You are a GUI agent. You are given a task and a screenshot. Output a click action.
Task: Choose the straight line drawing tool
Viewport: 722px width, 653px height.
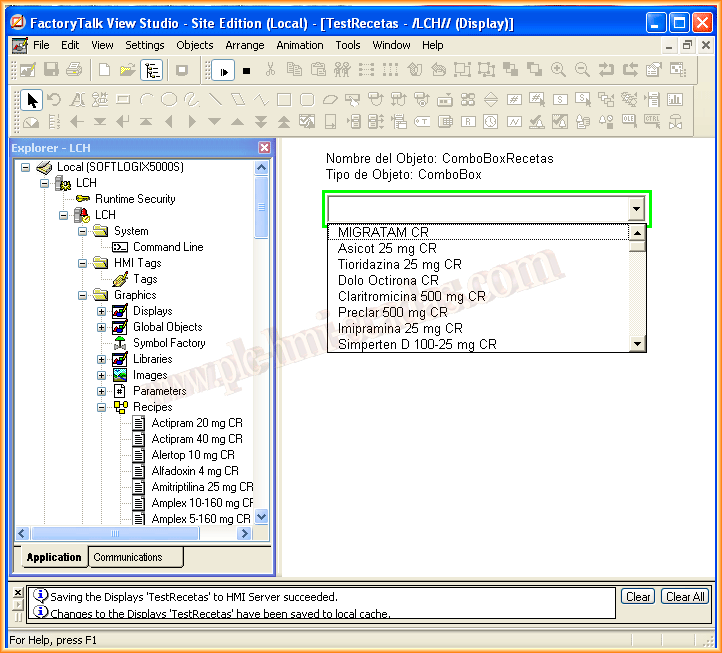click(215, 99)
